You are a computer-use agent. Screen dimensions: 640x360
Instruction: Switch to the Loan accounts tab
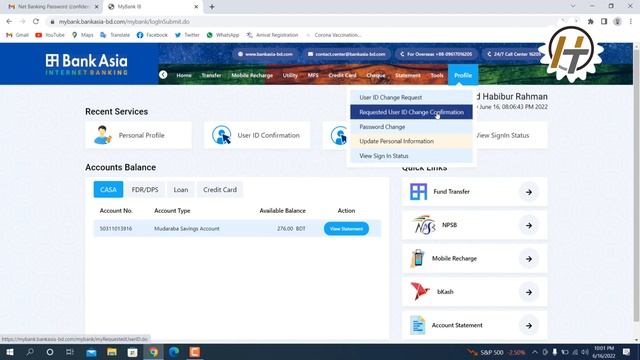click(x=181, y=189)
